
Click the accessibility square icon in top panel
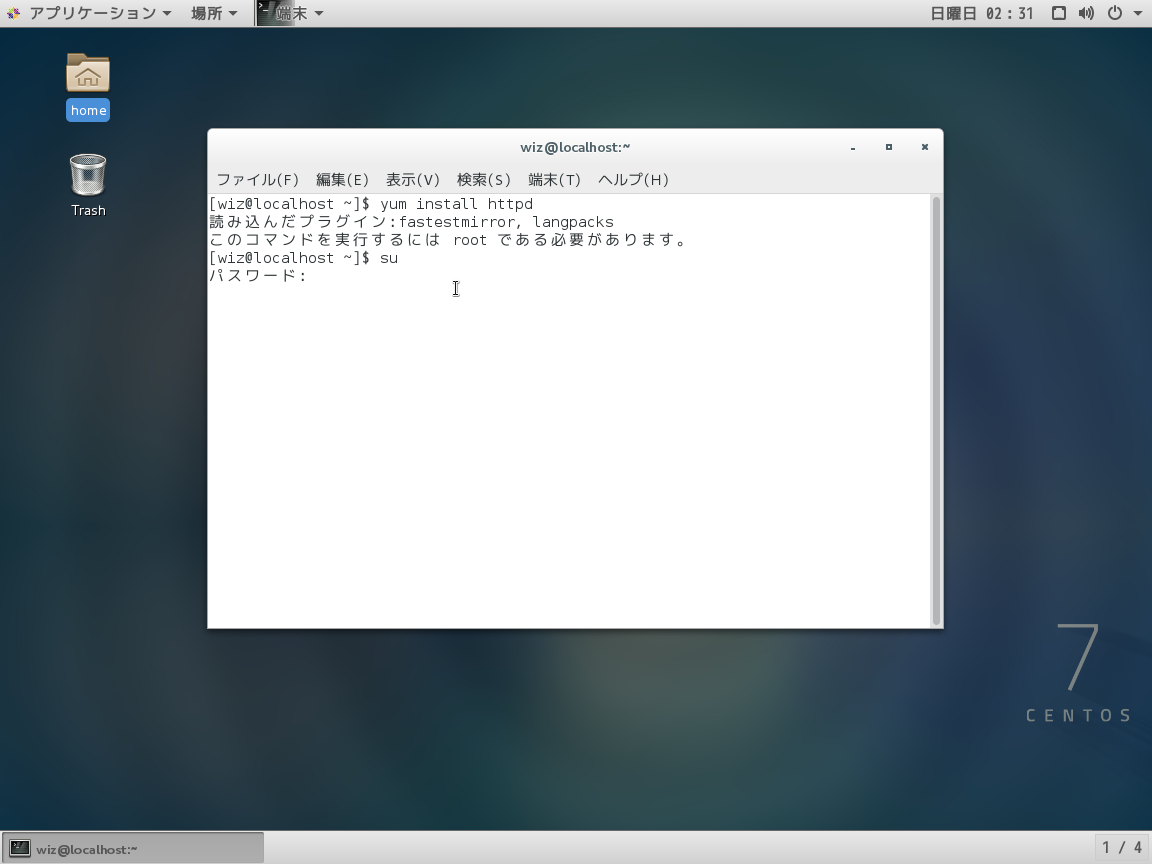(1059, 13)
